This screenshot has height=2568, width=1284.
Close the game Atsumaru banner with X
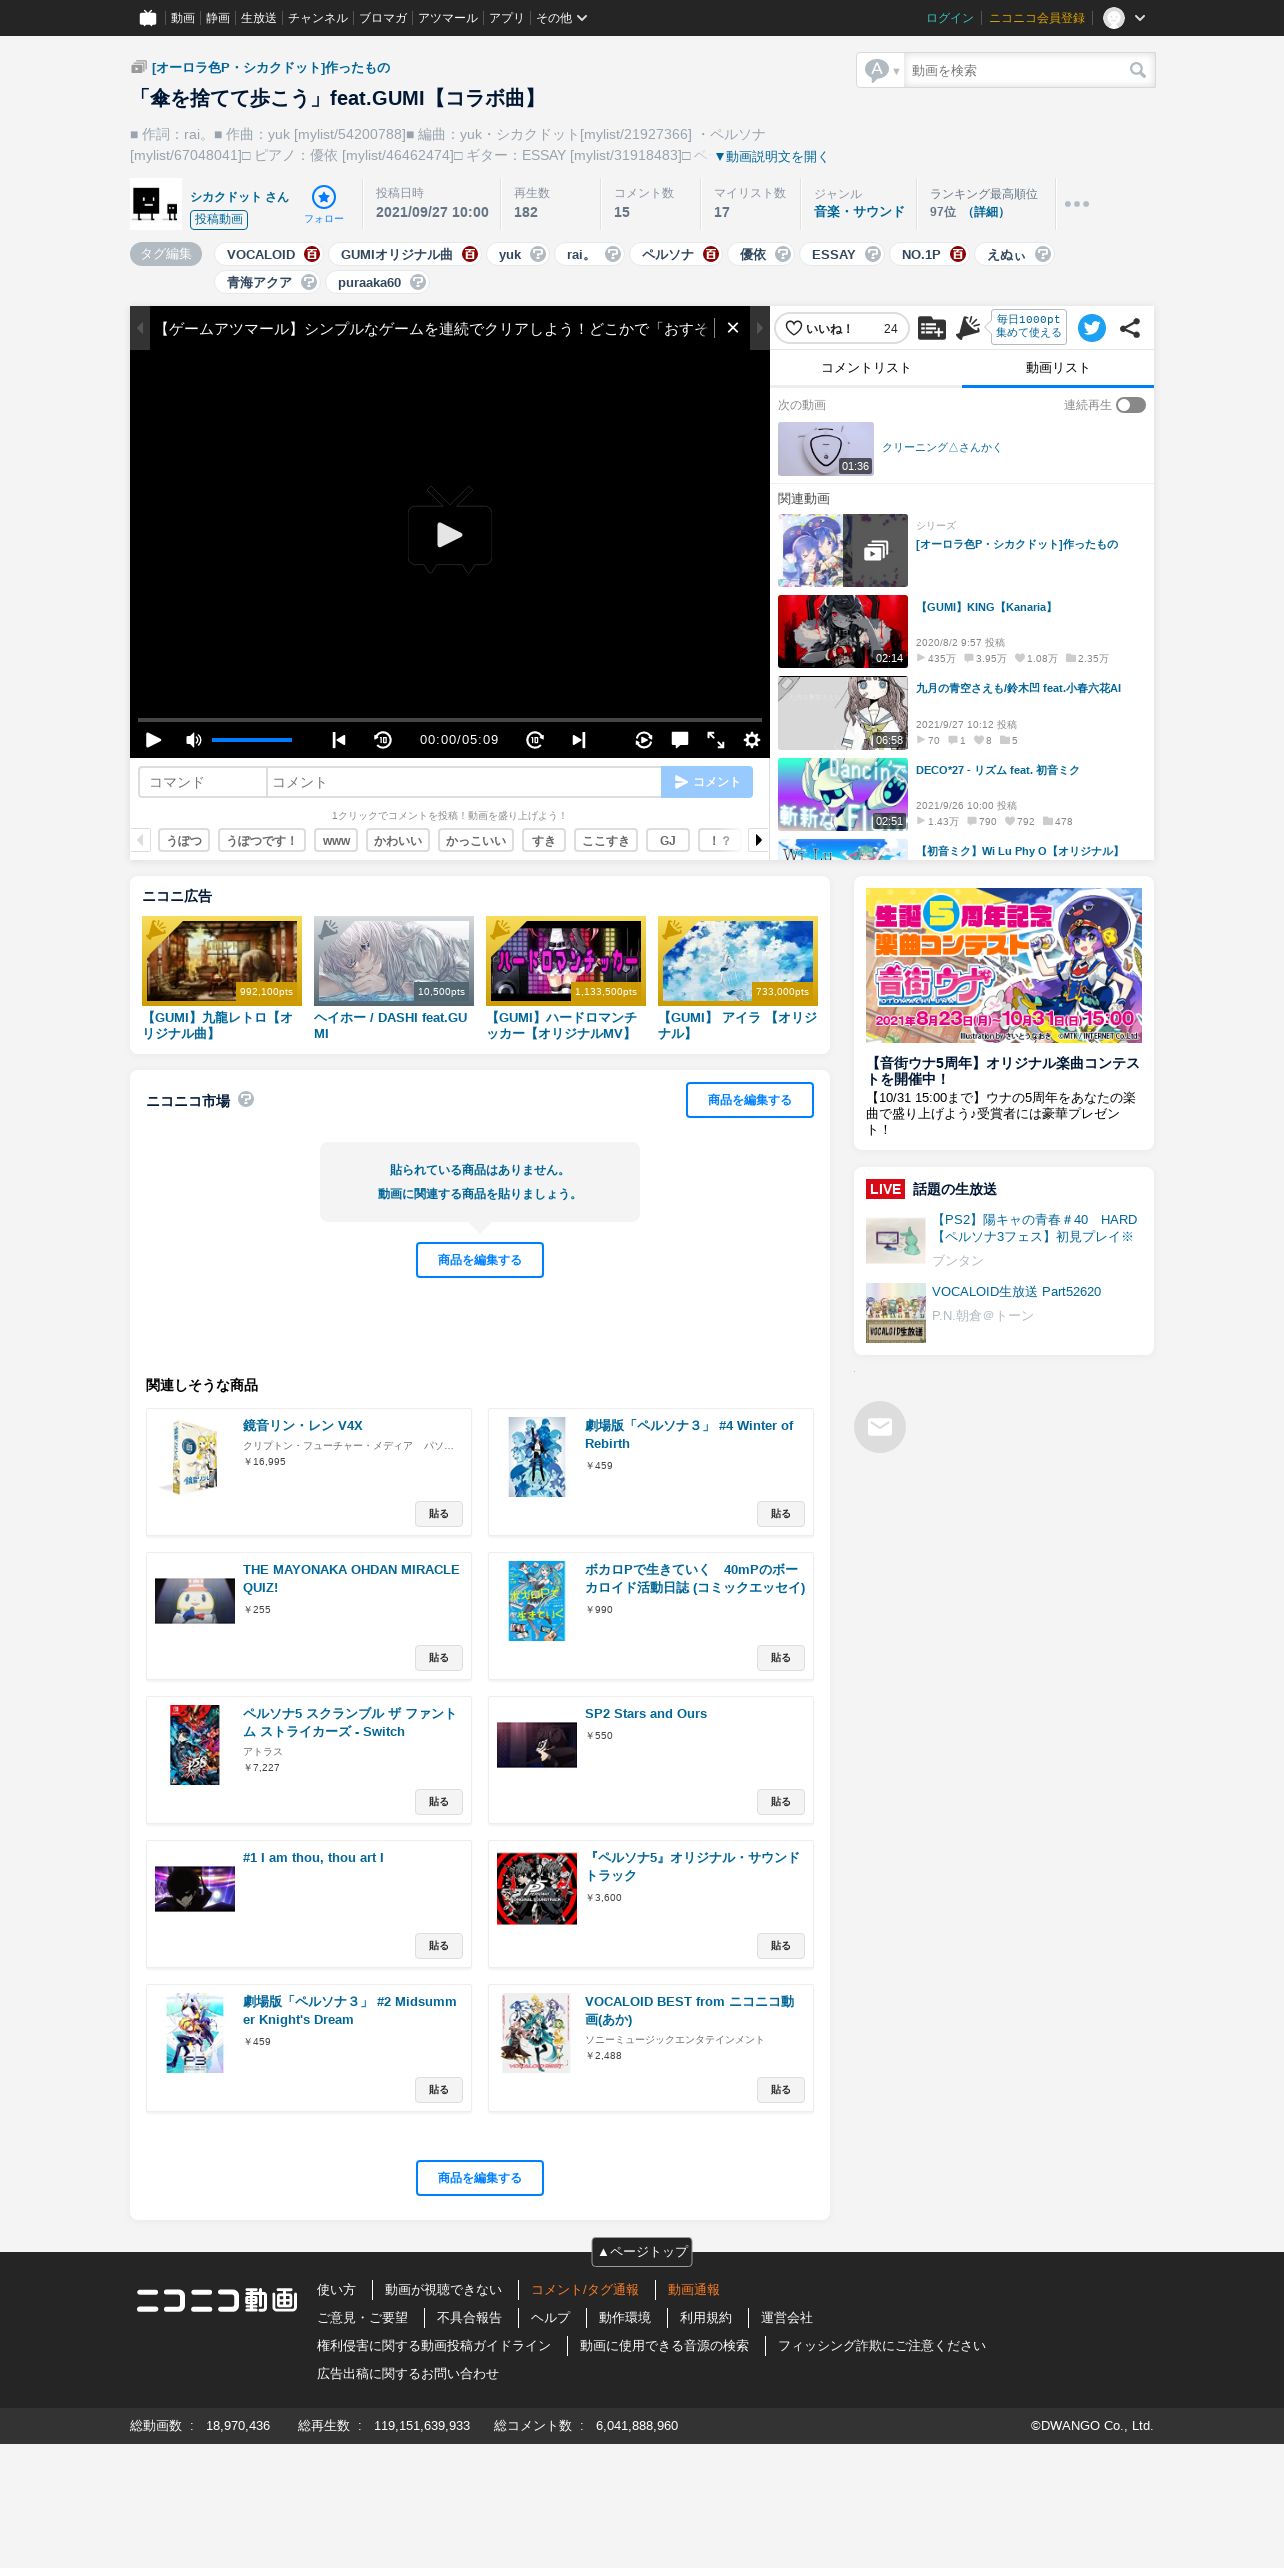(x=733, y=328)
